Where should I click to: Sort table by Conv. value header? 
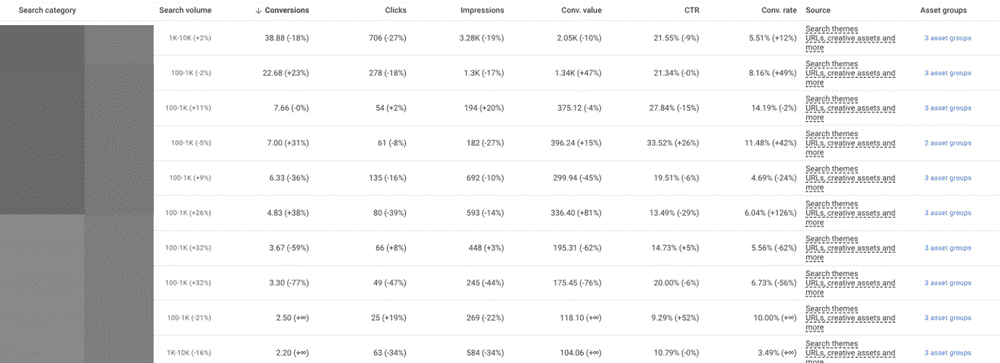coord(582,11)
